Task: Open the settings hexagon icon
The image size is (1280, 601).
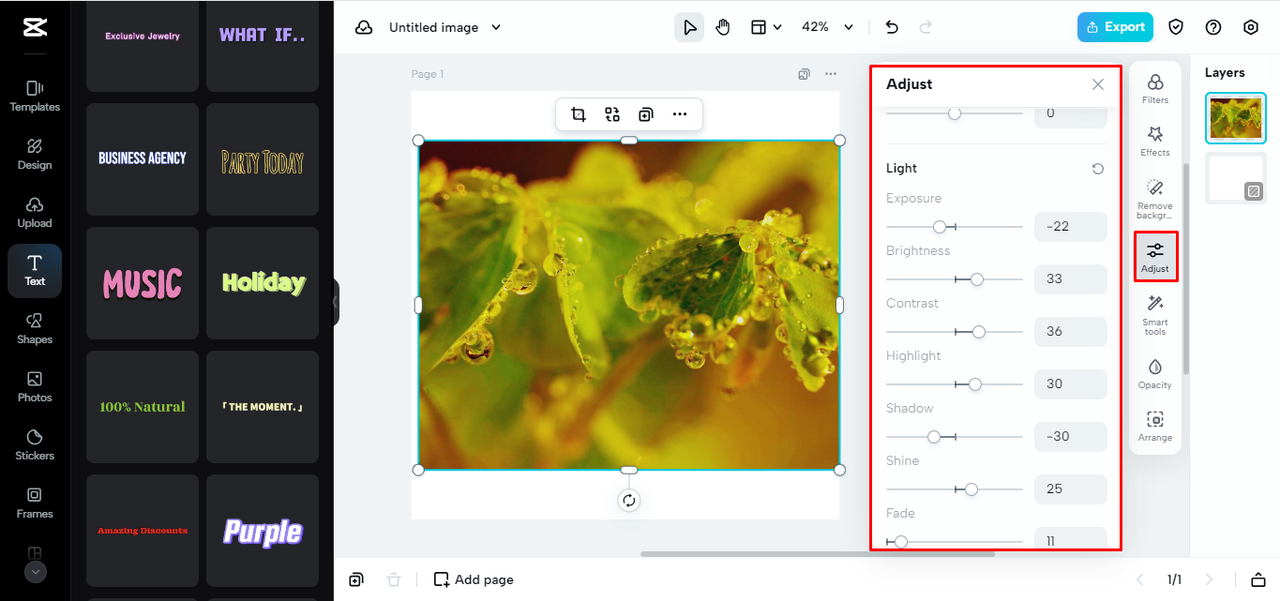Action: 1250,28
